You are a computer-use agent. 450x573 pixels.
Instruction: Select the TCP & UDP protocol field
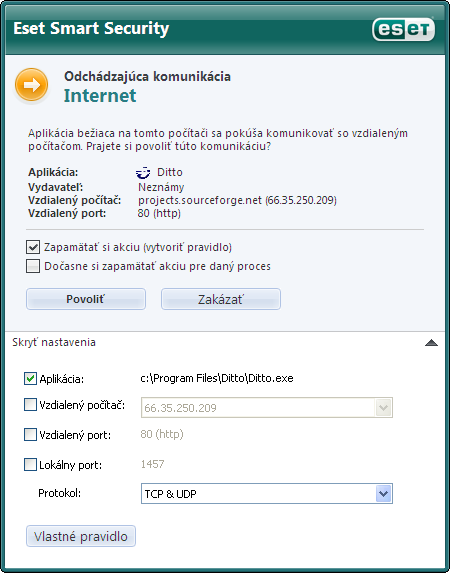267,494
